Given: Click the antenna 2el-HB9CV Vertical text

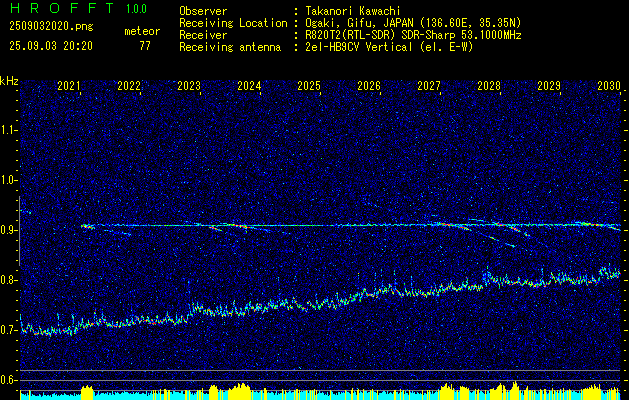Looking at the screenshot, I should pos(389,47).
